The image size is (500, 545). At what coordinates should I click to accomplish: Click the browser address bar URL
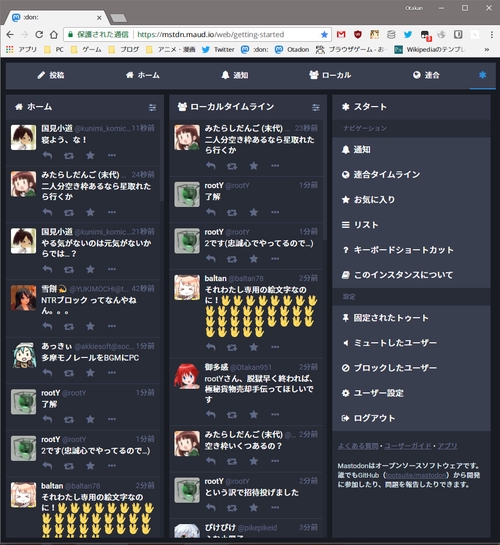[x=211, y=34]
